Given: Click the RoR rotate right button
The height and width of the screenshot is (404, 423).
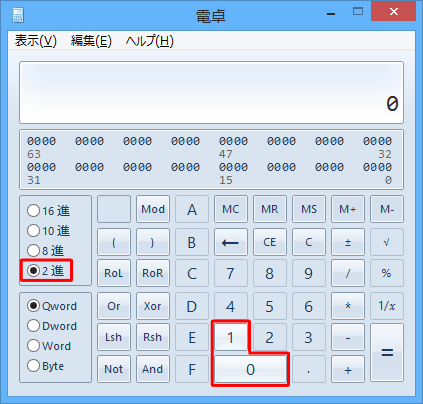Looking at the screenshot, I should click(x=153, y=273).
